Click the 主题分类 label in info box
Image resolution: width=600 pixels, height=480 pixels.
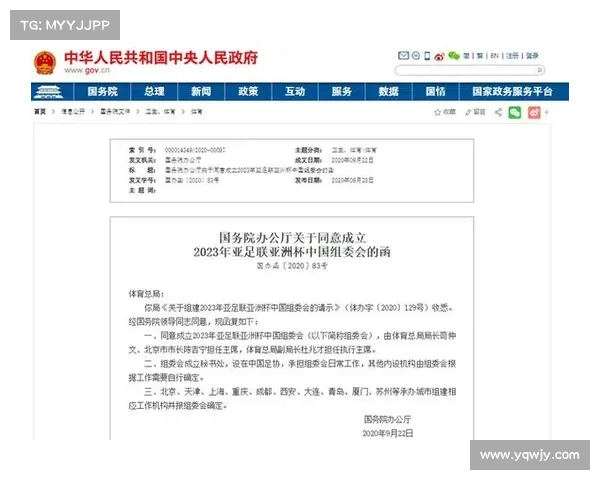tap(308, 150)
